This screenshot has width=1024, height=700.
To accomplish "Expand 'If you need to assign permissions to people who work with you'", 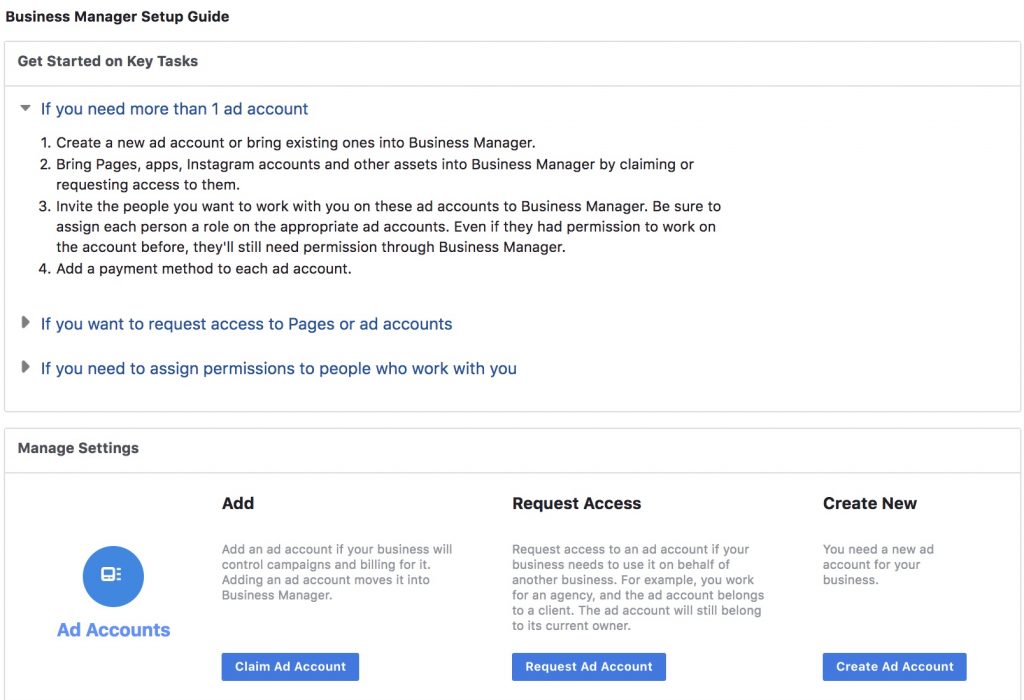I will 25,367.
